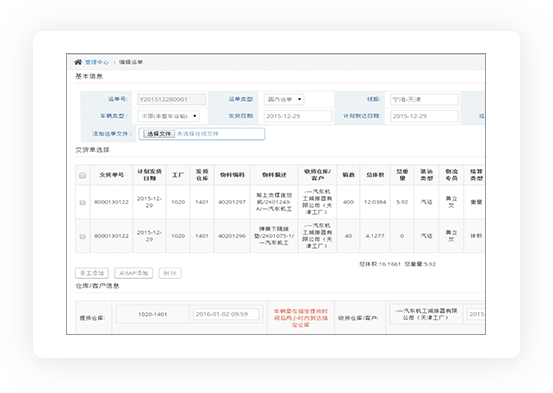Click the 收货仓库/客户 column header
553x393 pixels.
pyautogui.click(x=317, y=175)
